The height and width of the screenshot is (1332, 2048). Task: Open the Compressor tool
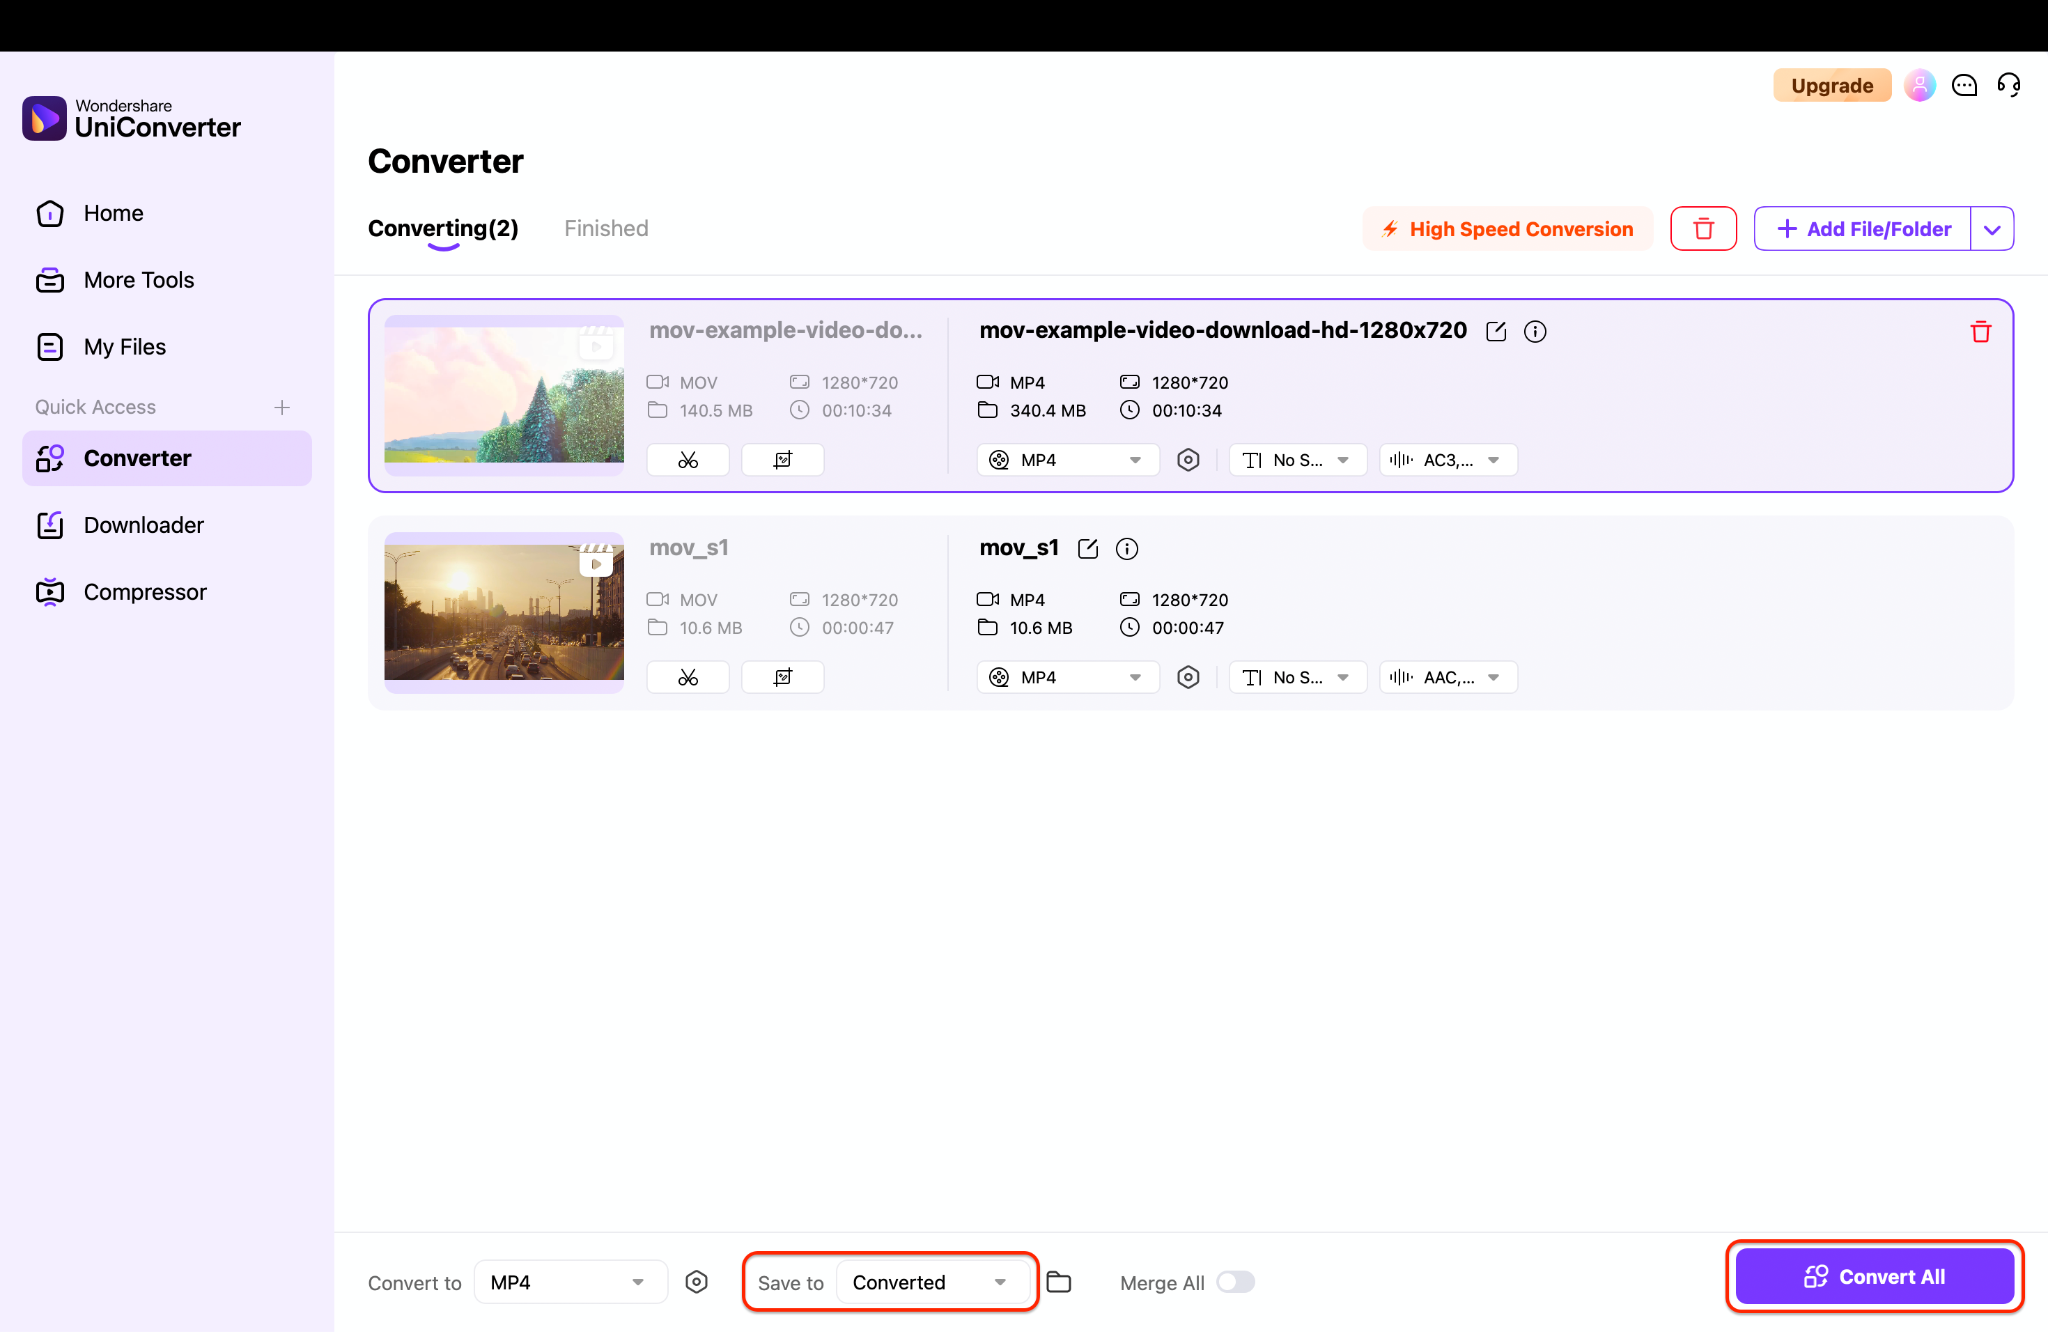click(145, 591)
